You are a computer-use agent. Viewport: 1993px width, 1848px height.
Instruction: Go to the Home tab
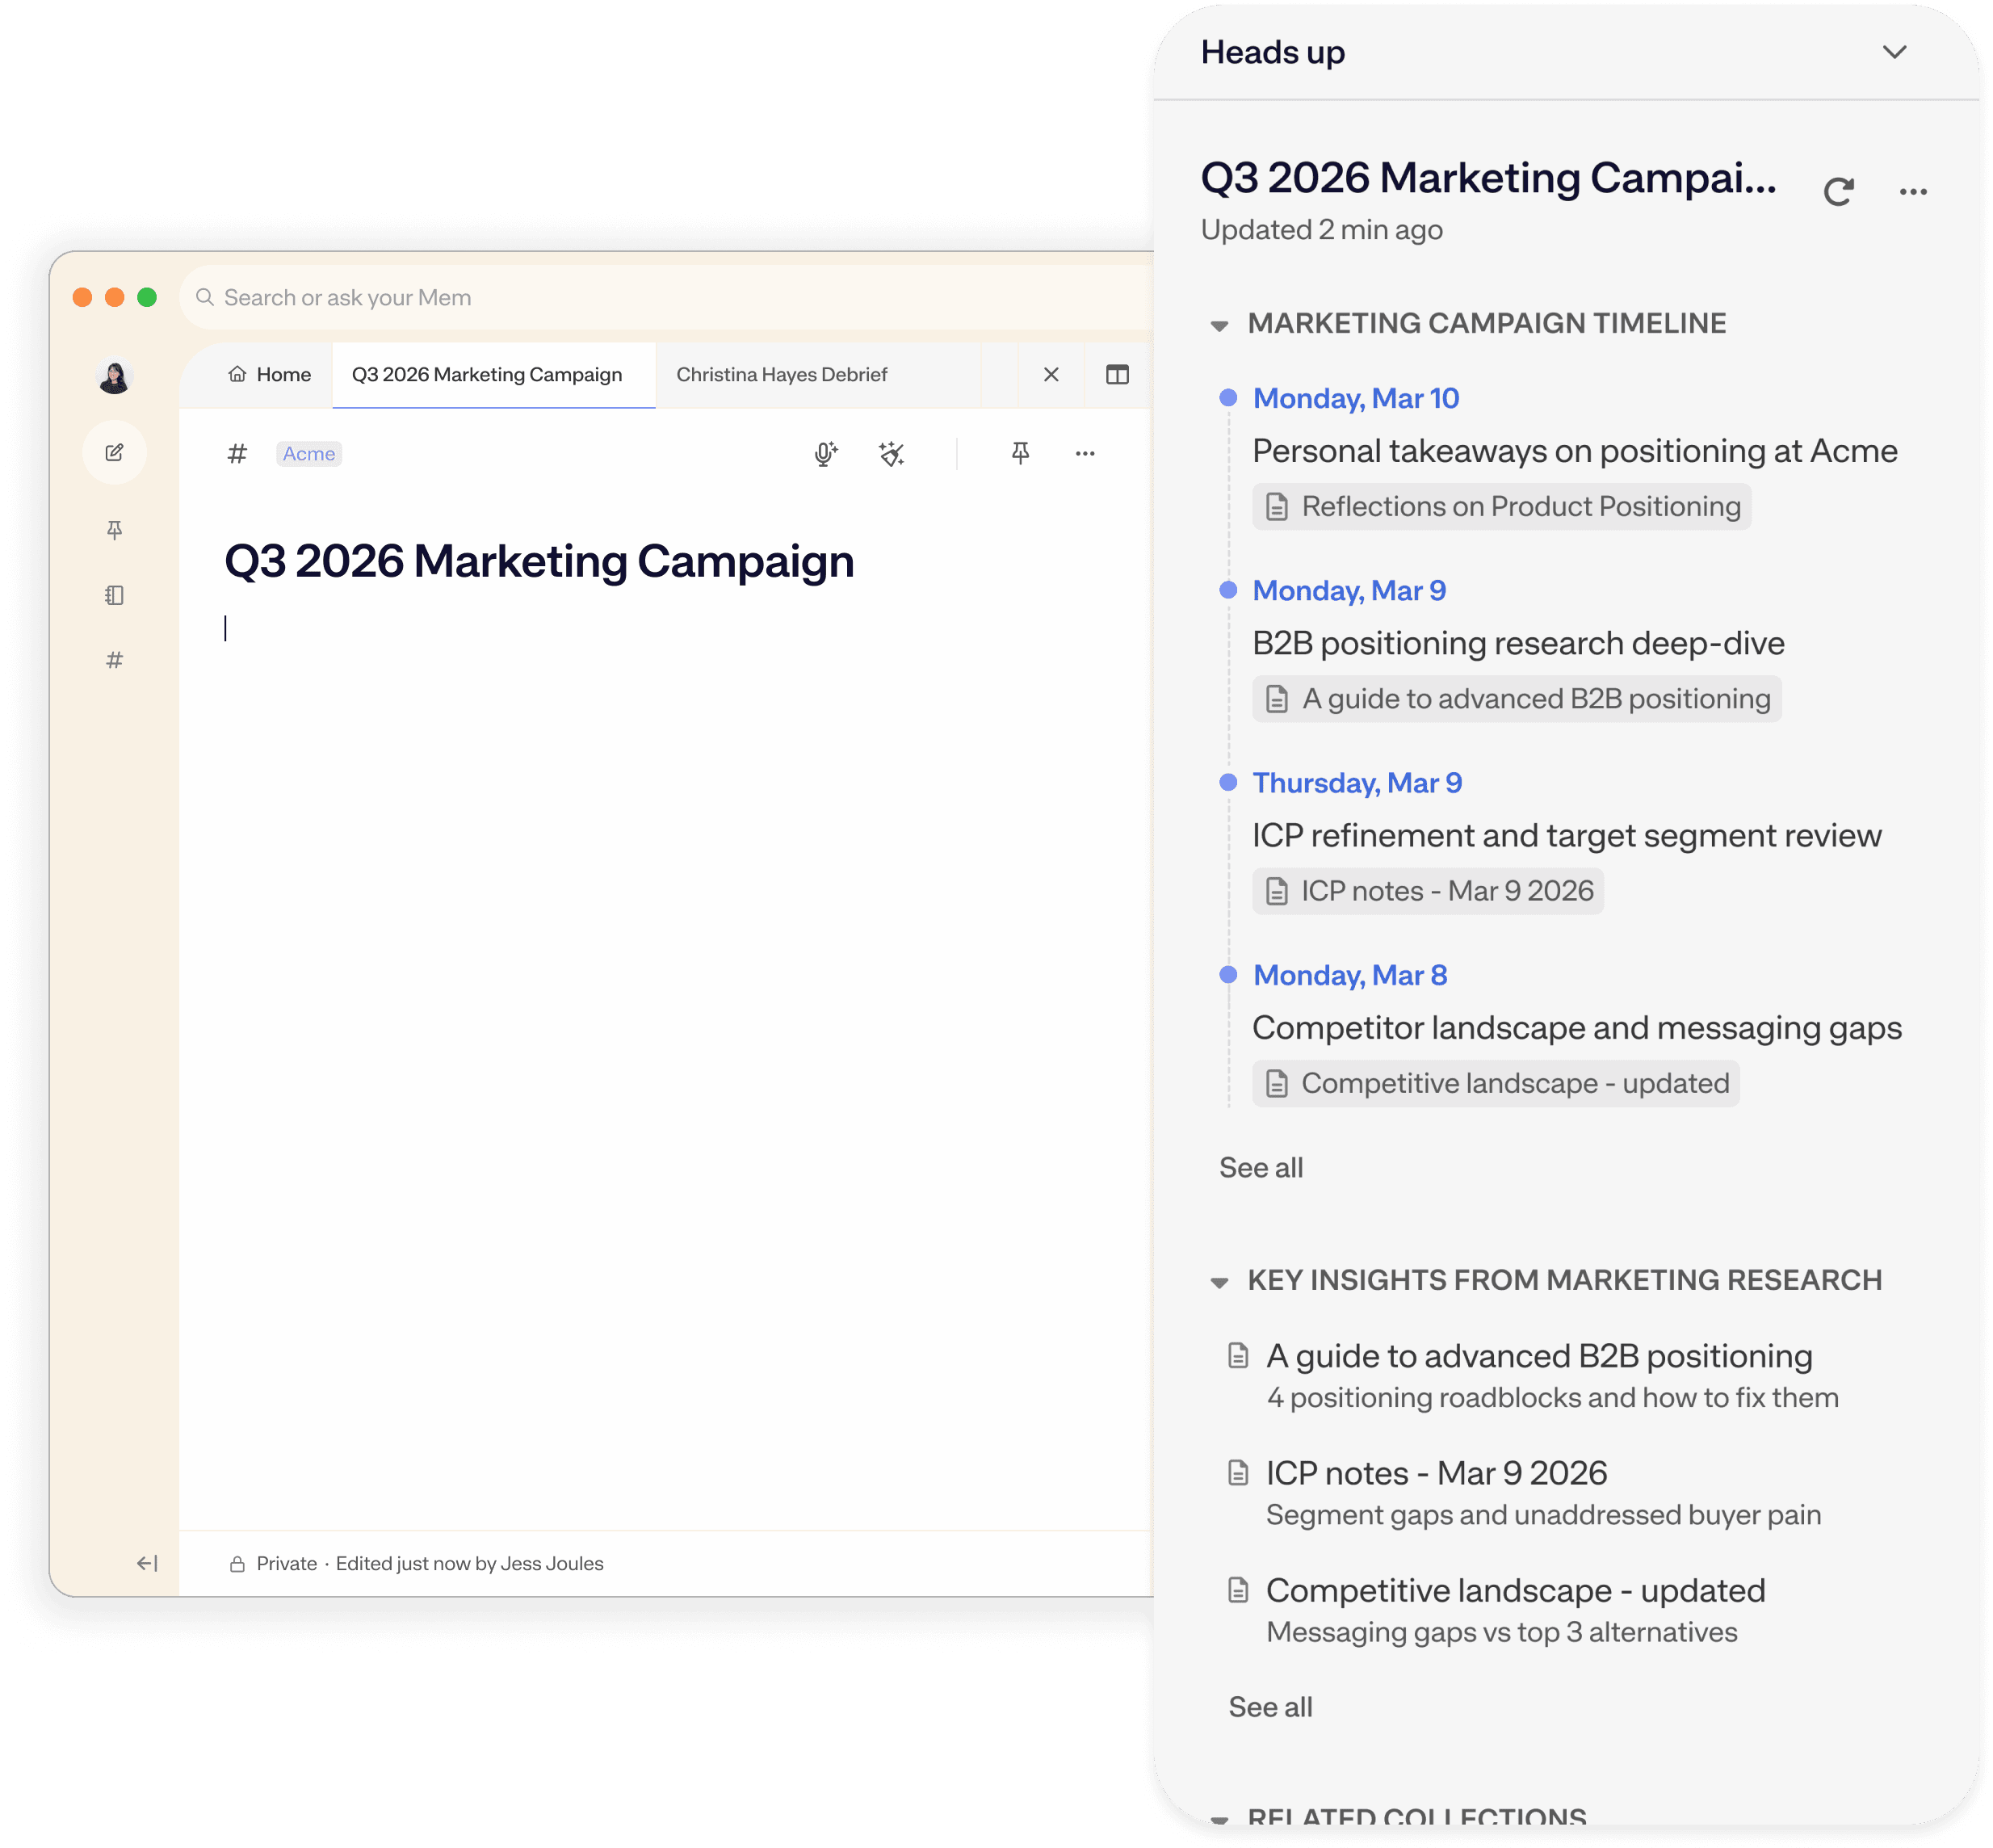tap(270, 374)
